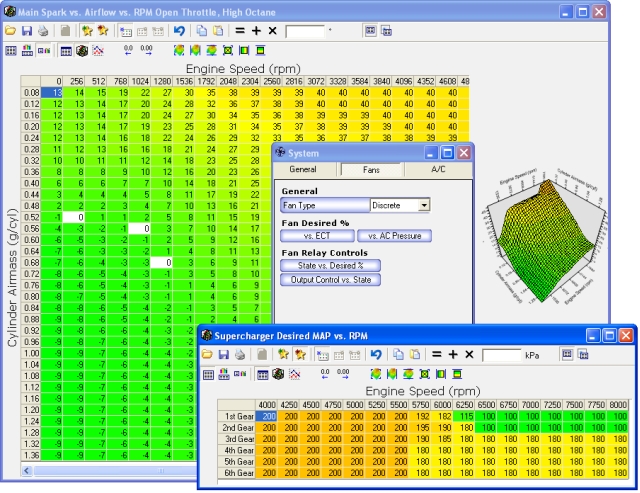The width and height of the screenshot is (640, 493).
Task: Select the white 0 cell in row 0.56
Action: coord(140,229)
